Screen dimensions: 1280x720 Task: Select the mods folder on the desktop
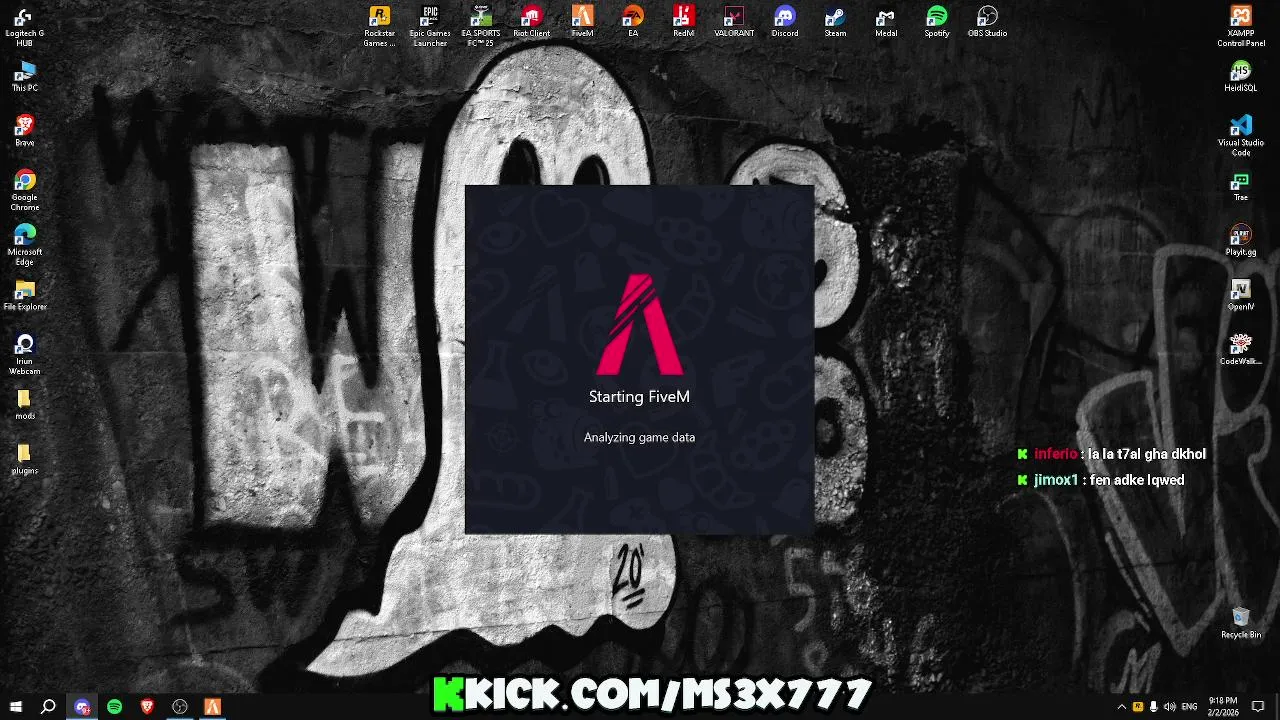[x=24, y=405]
